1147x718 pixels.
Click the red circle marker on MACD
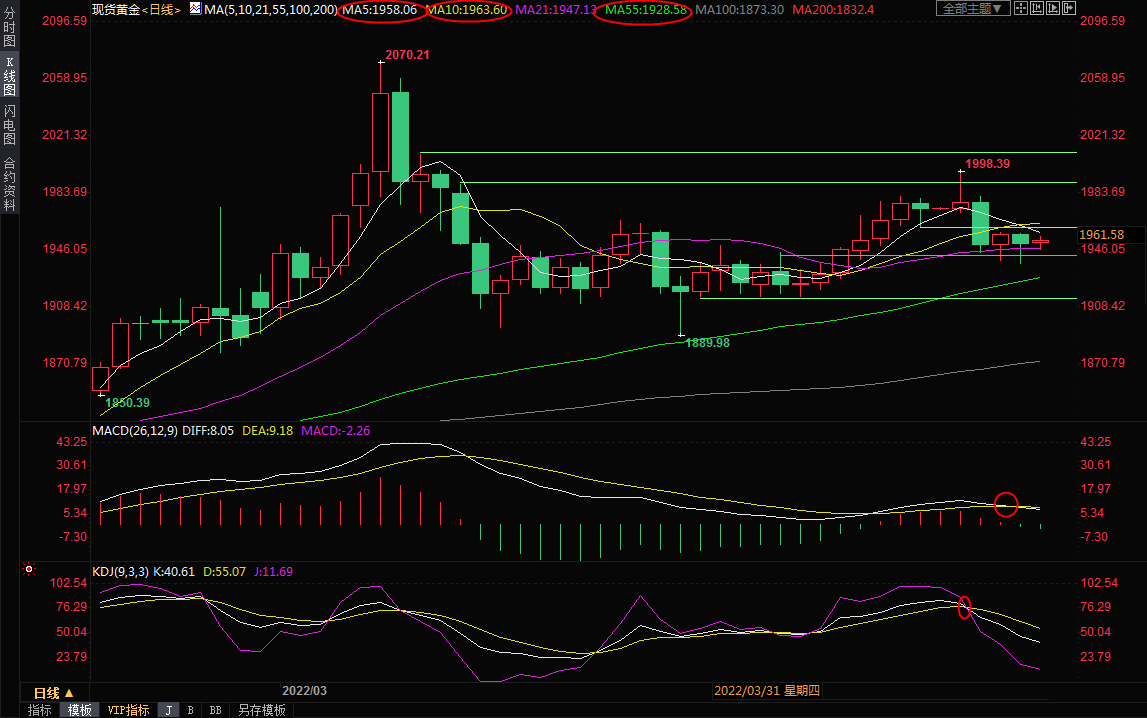click(x=1006, y=505)
